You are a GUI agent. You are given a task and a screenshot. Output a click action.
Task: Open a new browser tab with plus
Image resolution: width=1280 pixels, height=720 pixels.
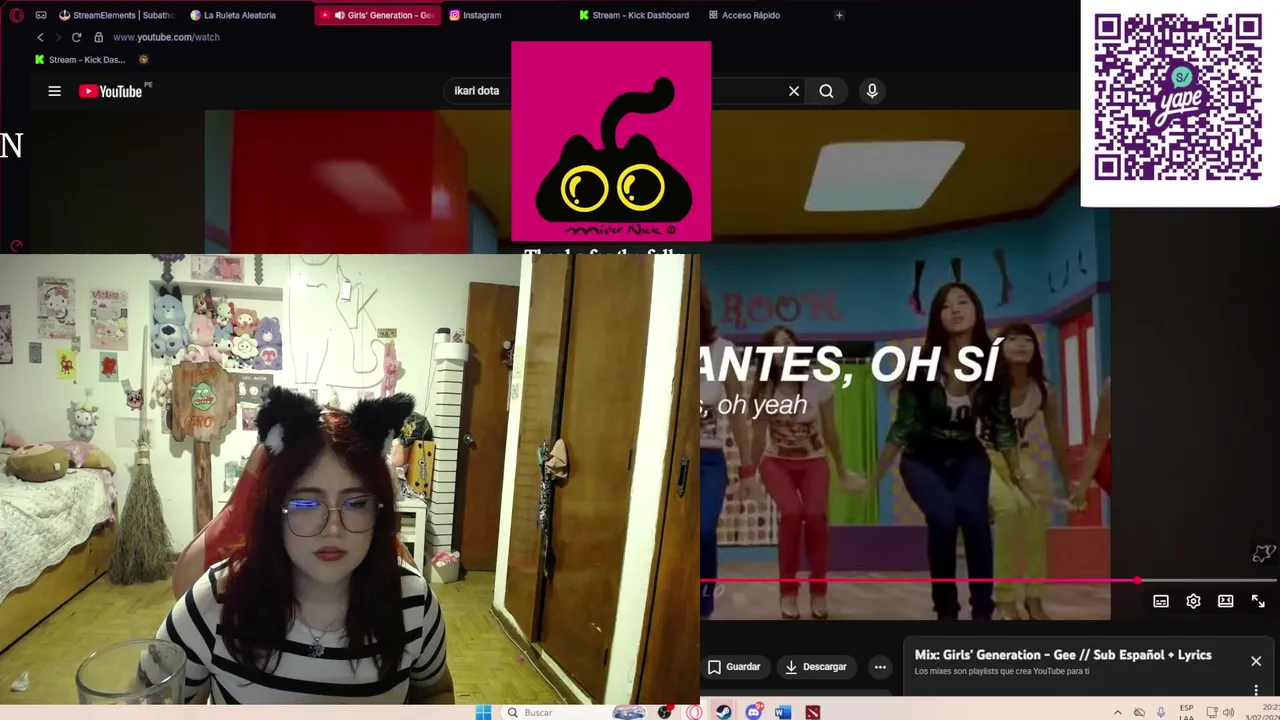tap(839, 15)
